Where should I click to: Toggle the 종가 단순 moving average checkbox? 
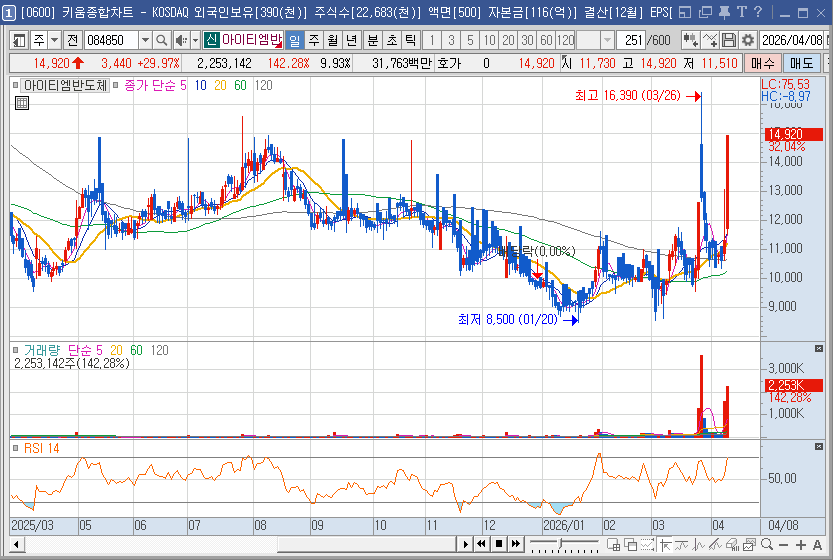click(115, 85)
